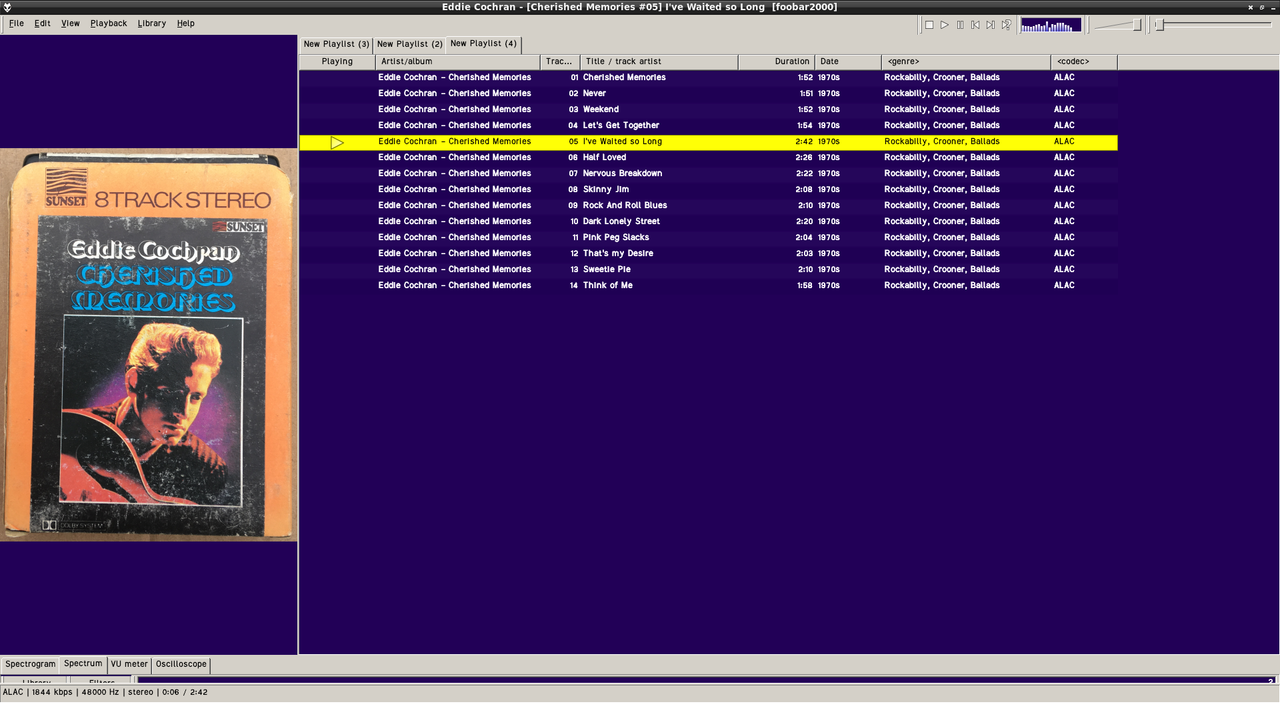Screen dimensions: 1280x703
Task: Open the Help menu
Action: click(186, 23)
